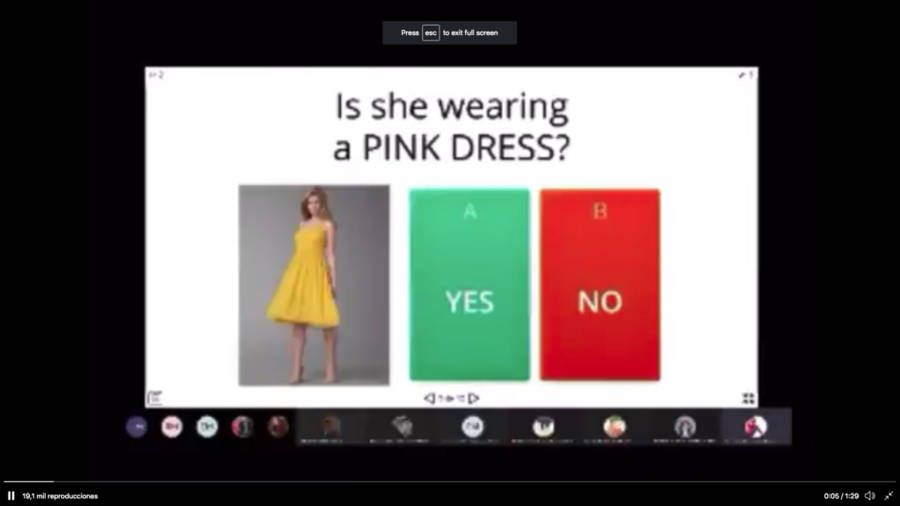The image size is (900, 506).
Task: Go to the previous slide arrow
Action: [x=429, y=398]
